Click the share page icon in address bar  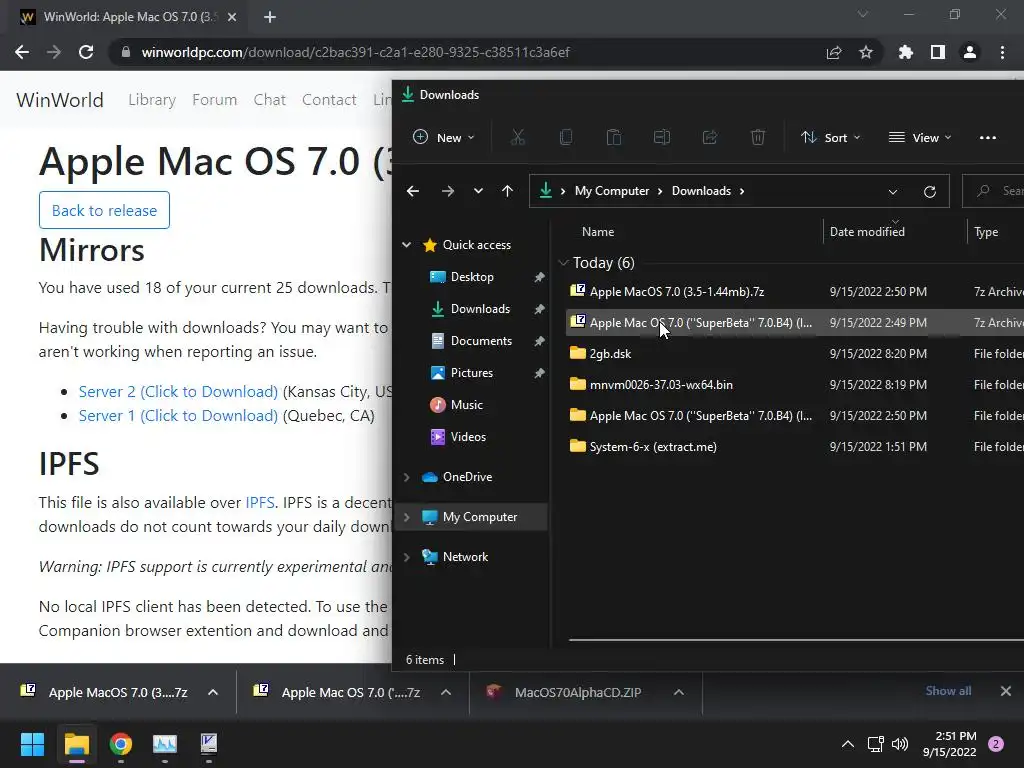(x=834, y=52)
